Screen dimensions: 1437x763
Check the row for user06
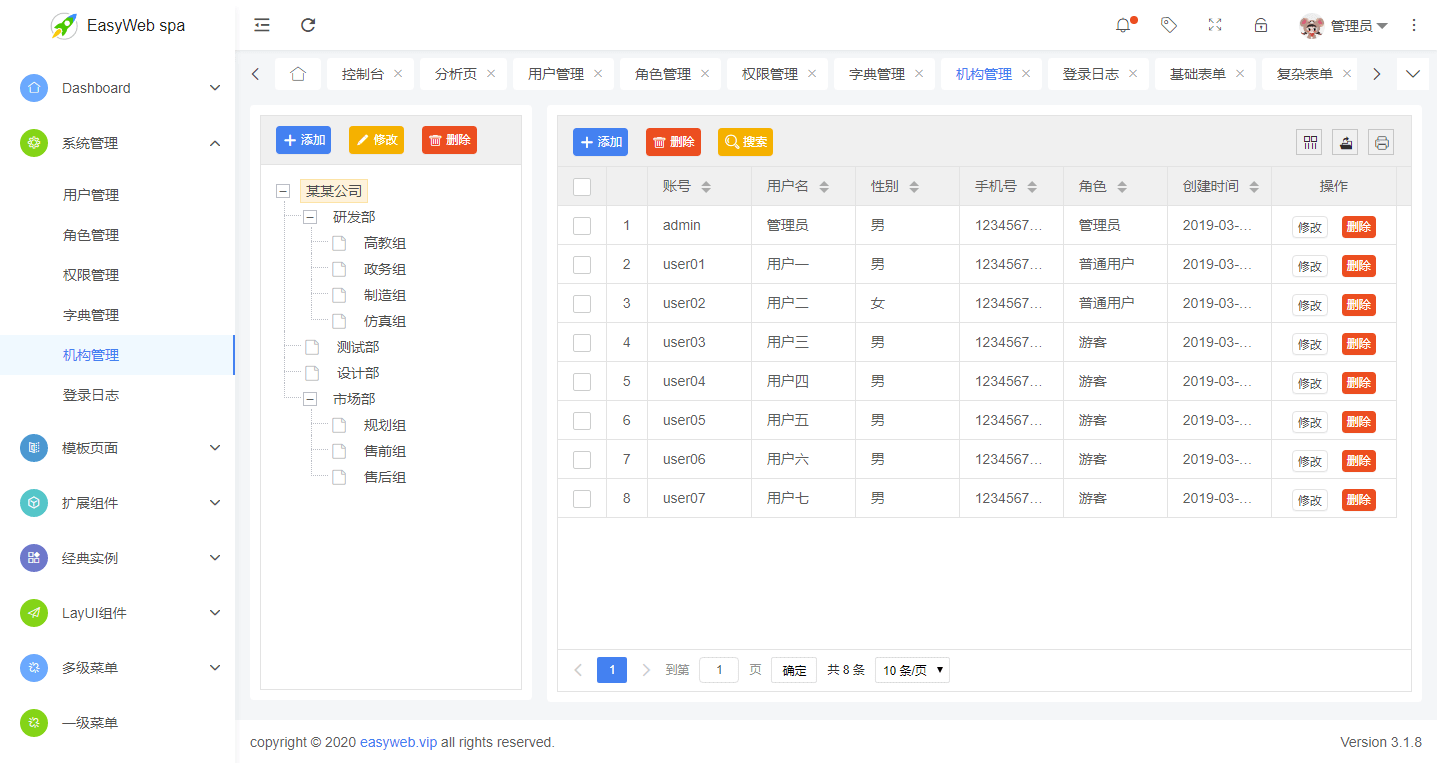coord(582,460)
